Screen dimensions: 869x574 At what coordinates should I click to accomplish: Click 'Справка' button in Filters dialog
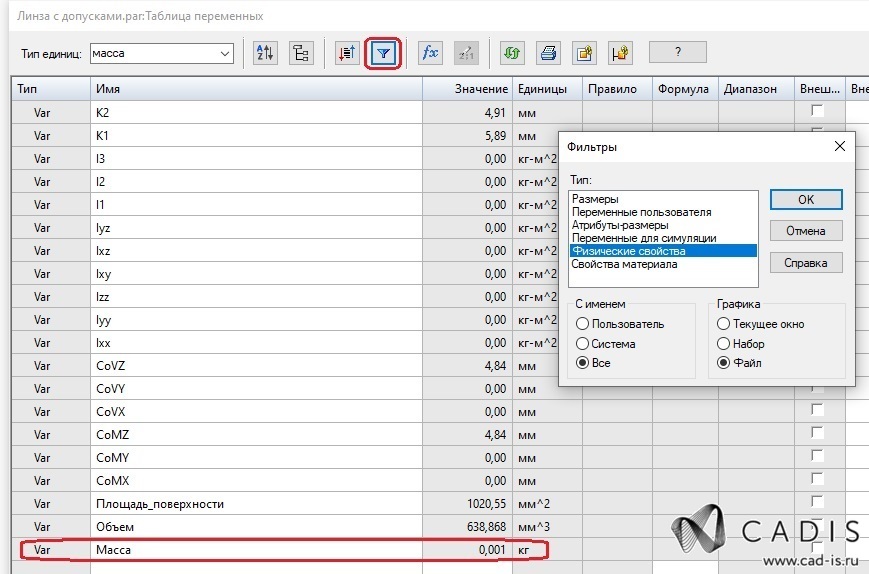click(806, 263)
